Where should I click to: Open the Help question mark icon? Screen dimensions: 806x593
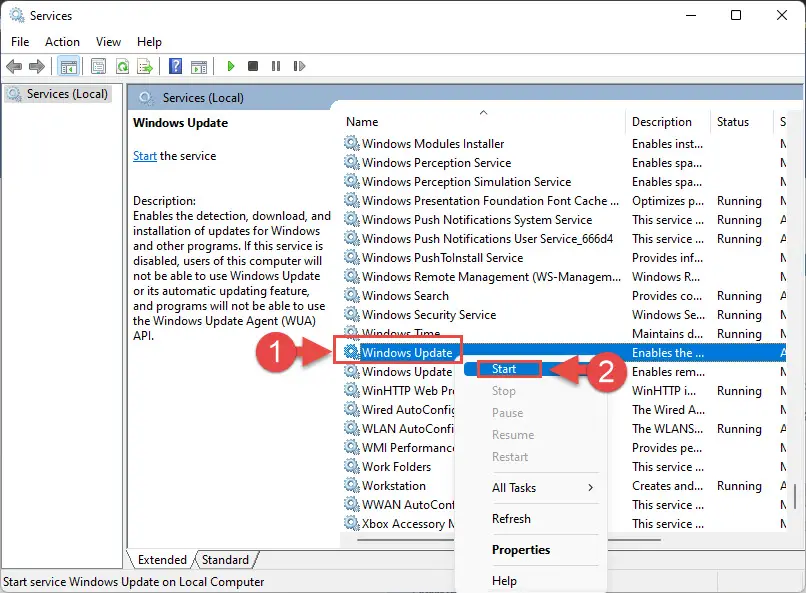click(x=175, y=66)
